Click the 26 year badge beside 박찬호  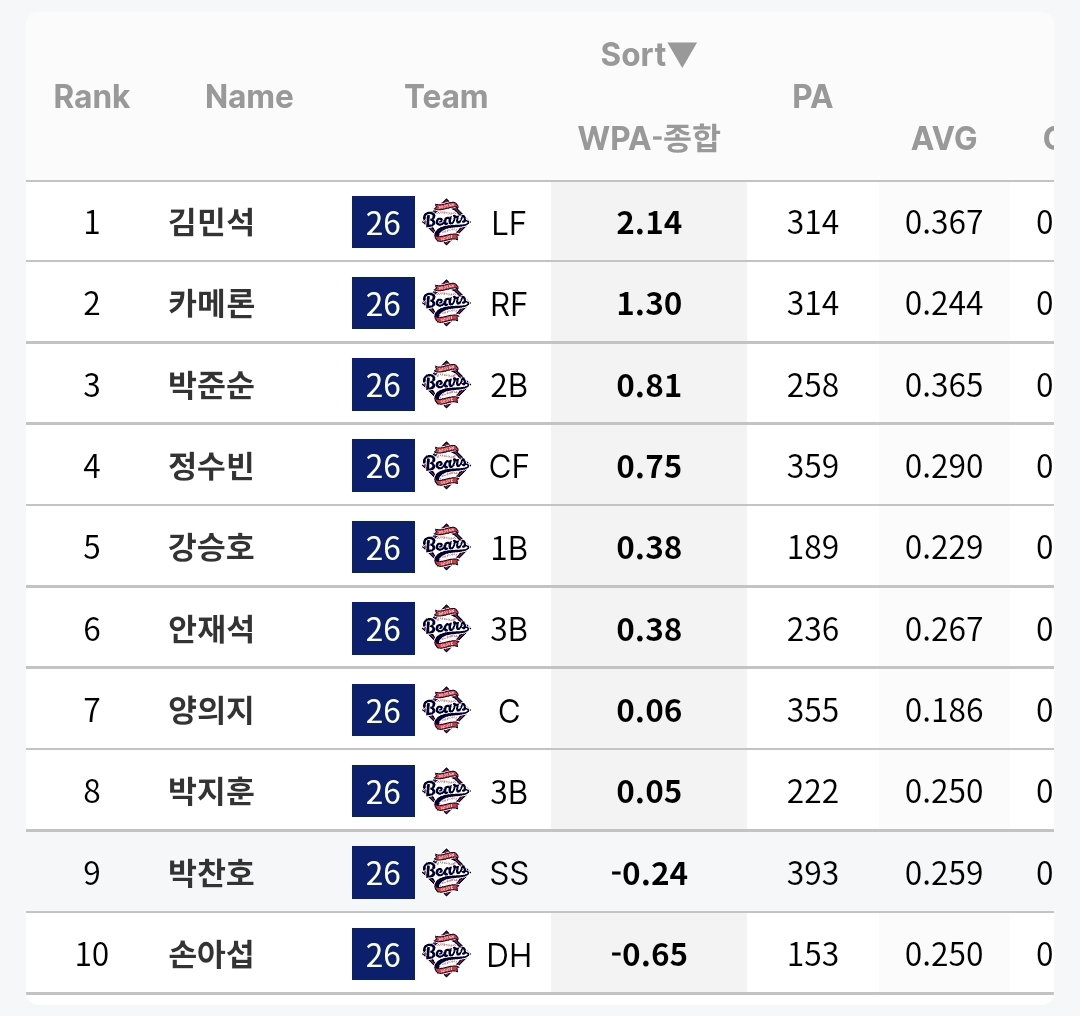coord(383,873)
